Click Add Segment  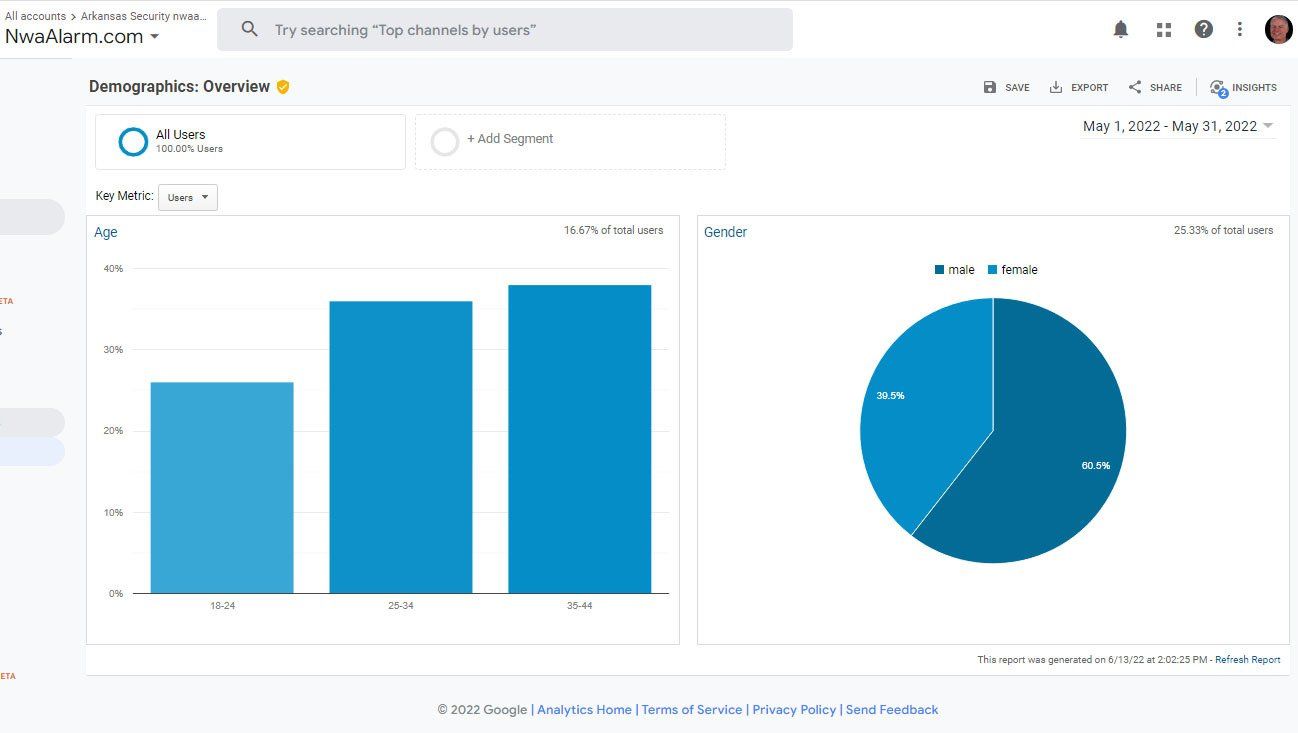point(509,139)
